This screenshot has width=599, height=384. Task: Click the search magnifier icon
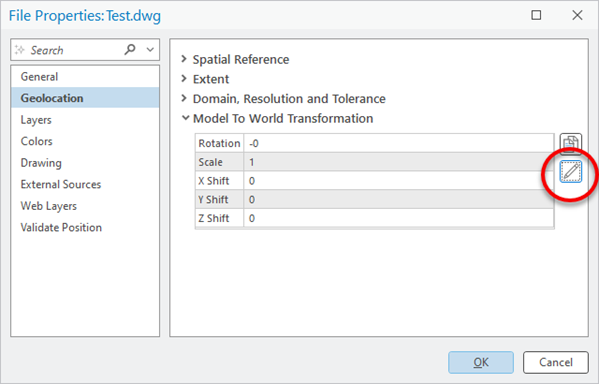click(130, 49)
